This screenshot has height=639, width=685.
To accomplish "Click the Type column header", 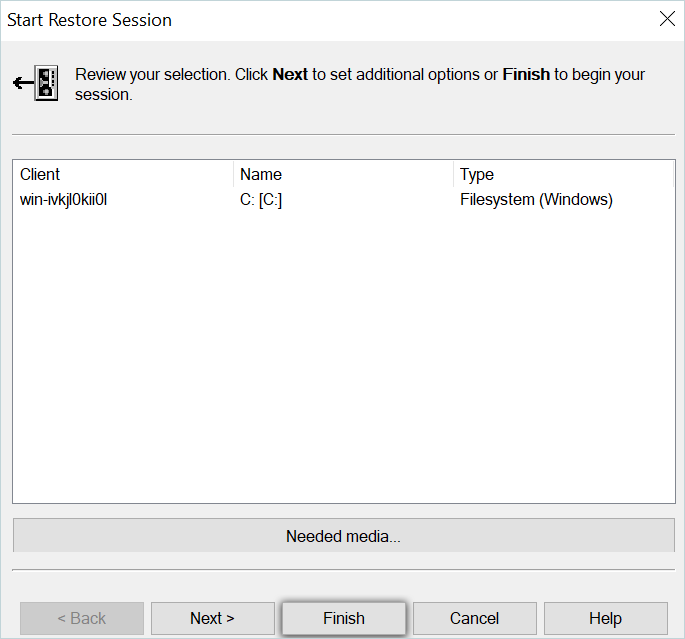I will point(562,174).
